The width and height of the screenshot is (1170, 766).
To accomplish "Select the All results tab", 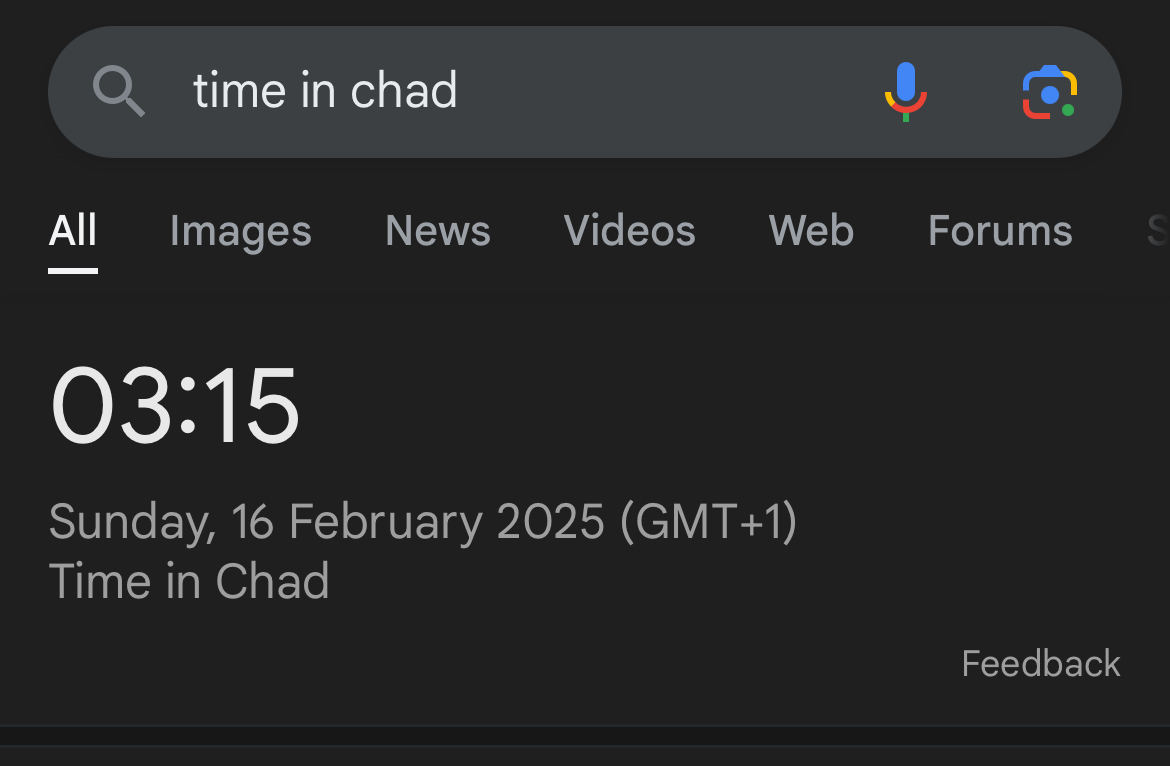I will 73,231.
